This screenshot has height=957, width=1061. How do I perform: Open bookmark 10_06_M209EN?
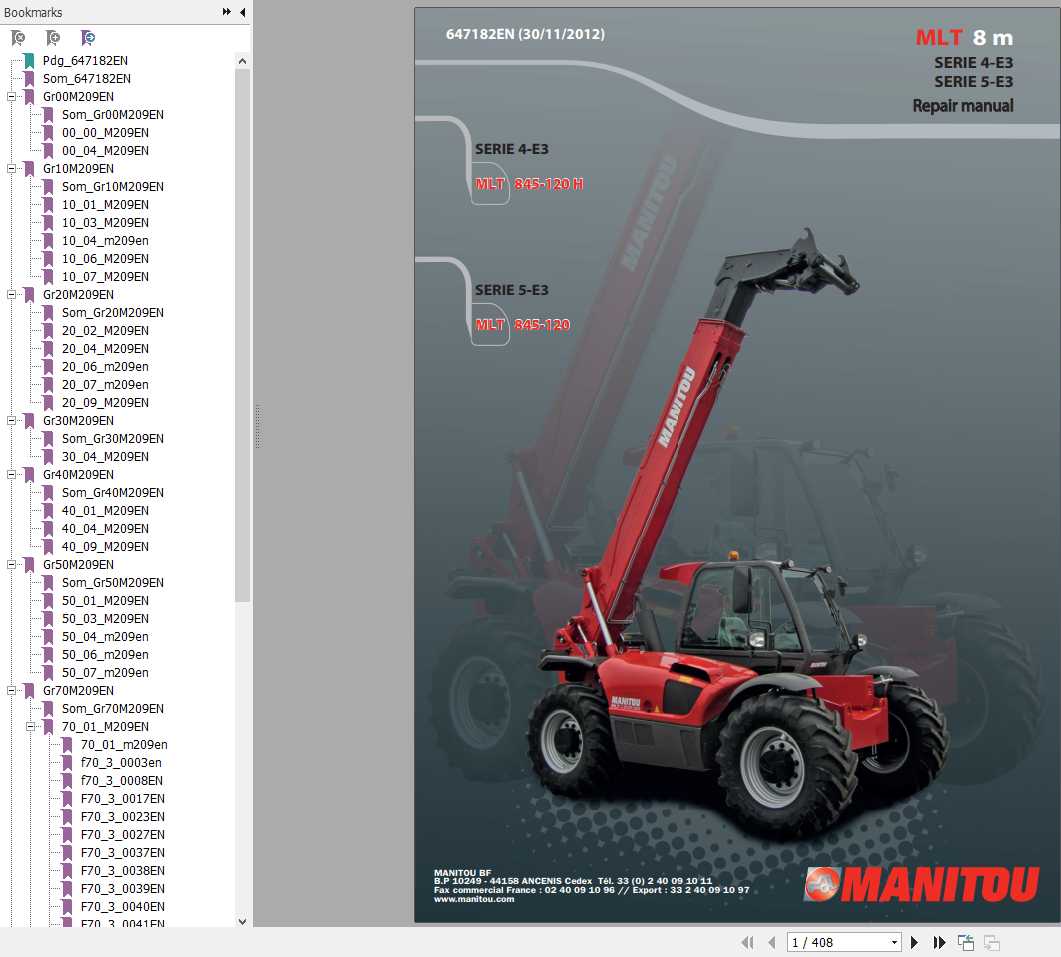(x=106, y=259)
